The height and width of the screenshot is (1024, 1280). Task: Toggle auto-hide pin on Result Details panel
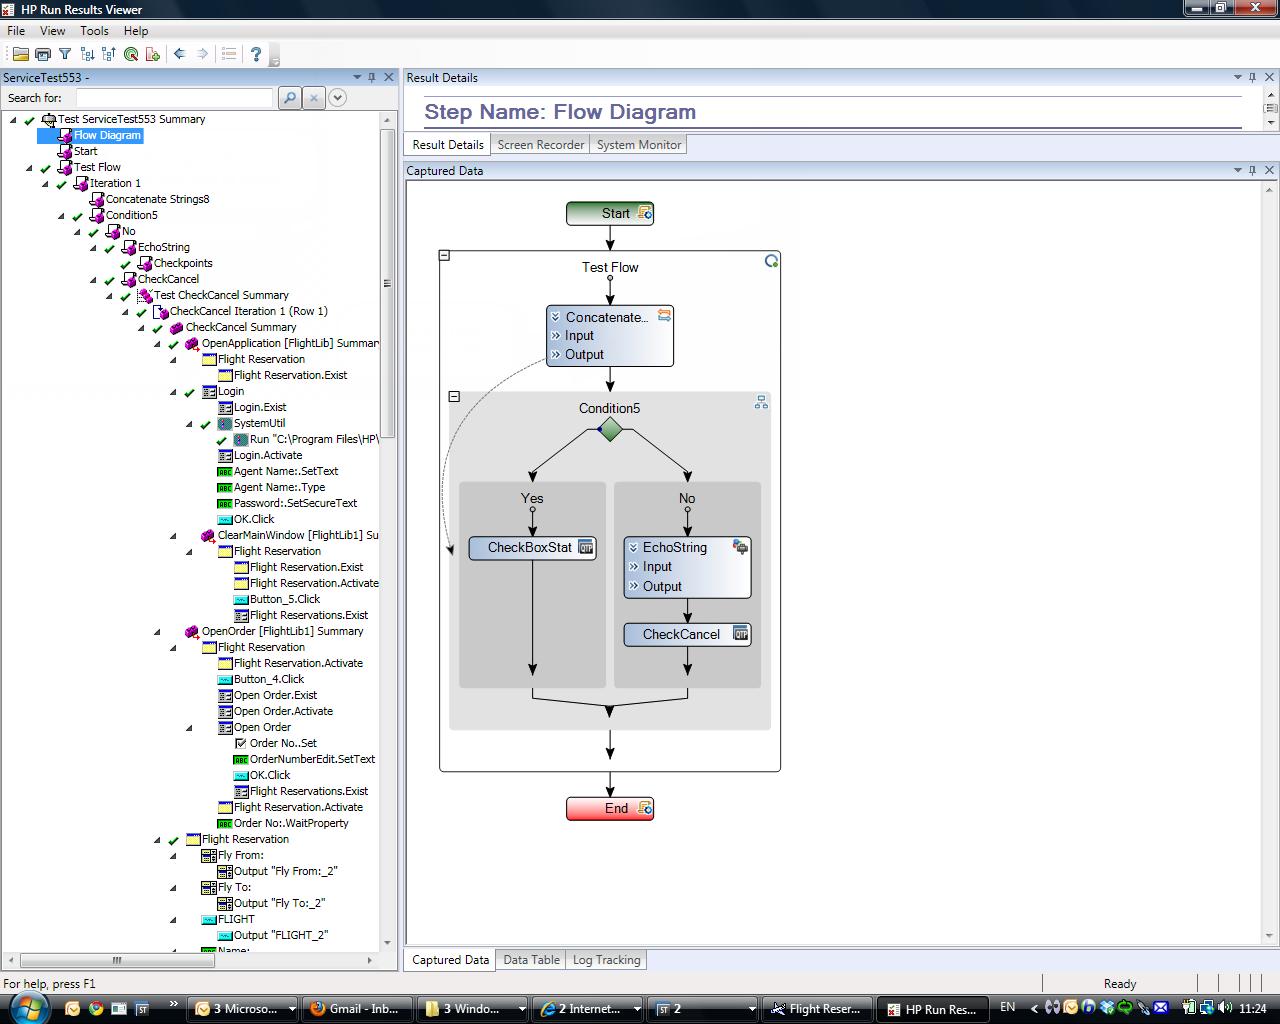[x=1253, y=77]
